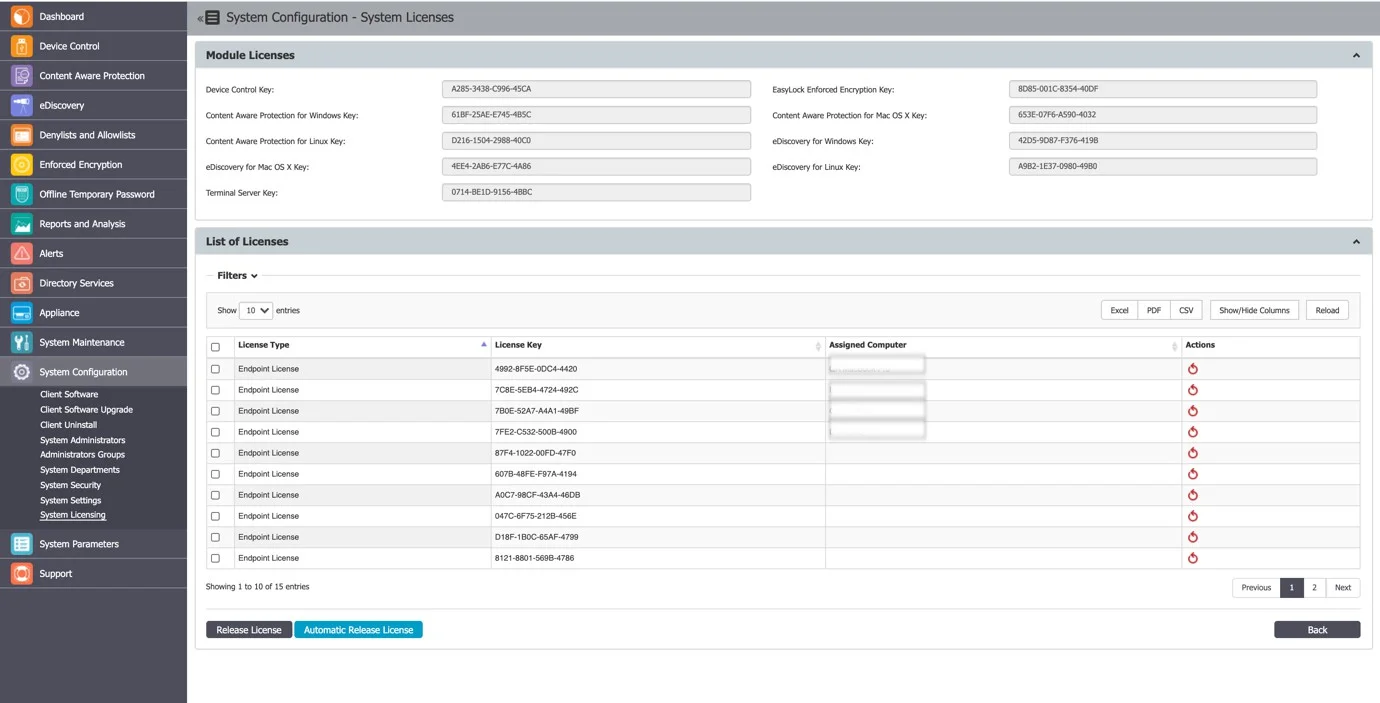The height and width of the screenshot is (703, 1380).
Task: Export the license list to Excel
Action: point(1119,310)
